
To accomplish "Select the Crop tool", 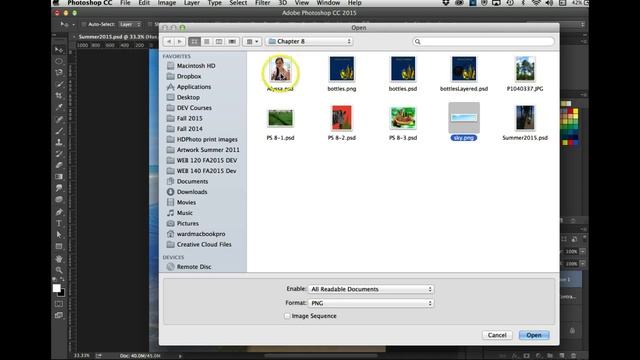I will pos(59,96).
